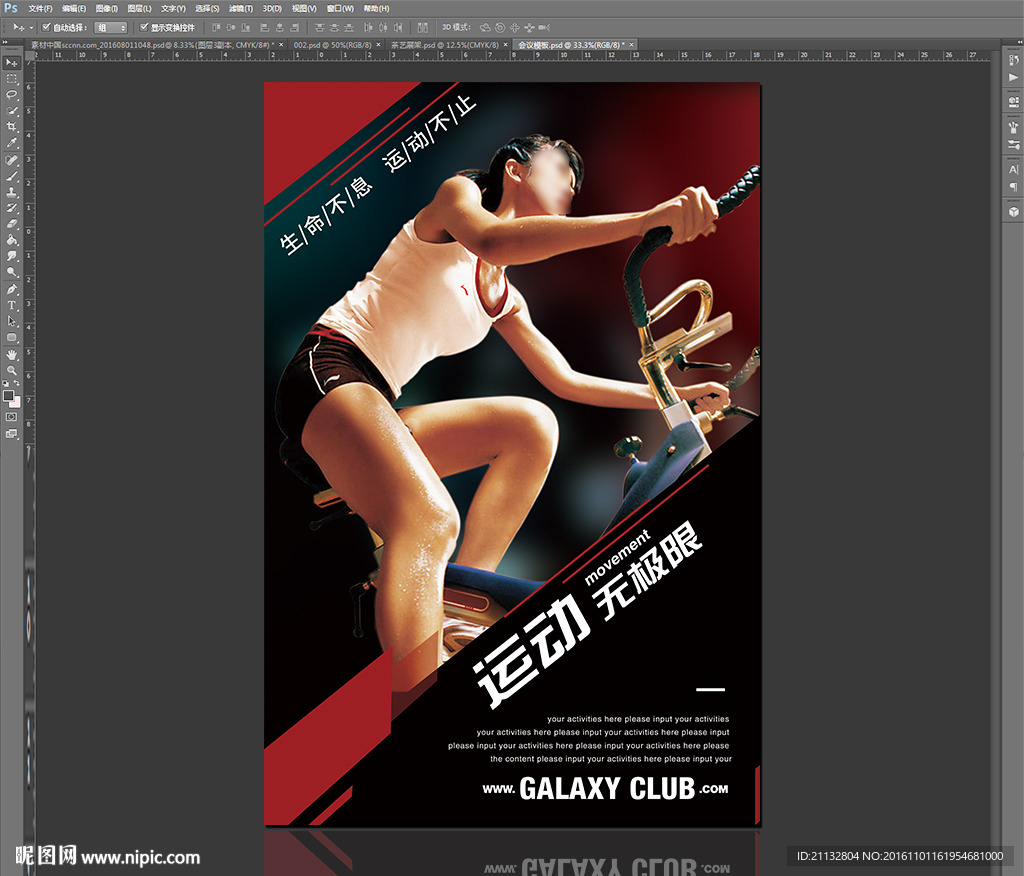Open the 组 auto-select dropdown
Image resolution: width=1024 pixels, height=876 pixels.
(x=110, y=28)
